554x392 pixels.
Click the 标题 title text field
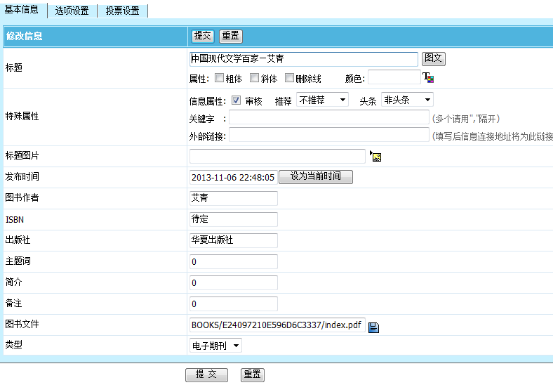coord(303,59)
